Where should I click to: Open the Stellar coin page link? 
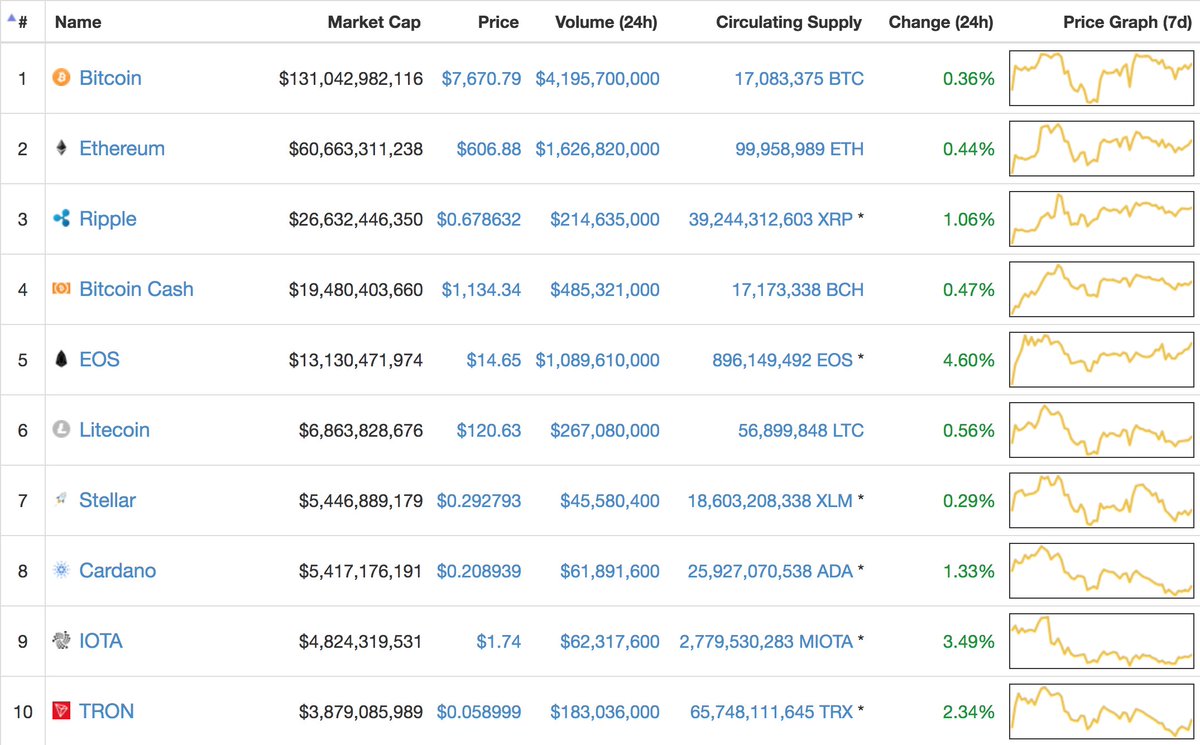point(107,500)
